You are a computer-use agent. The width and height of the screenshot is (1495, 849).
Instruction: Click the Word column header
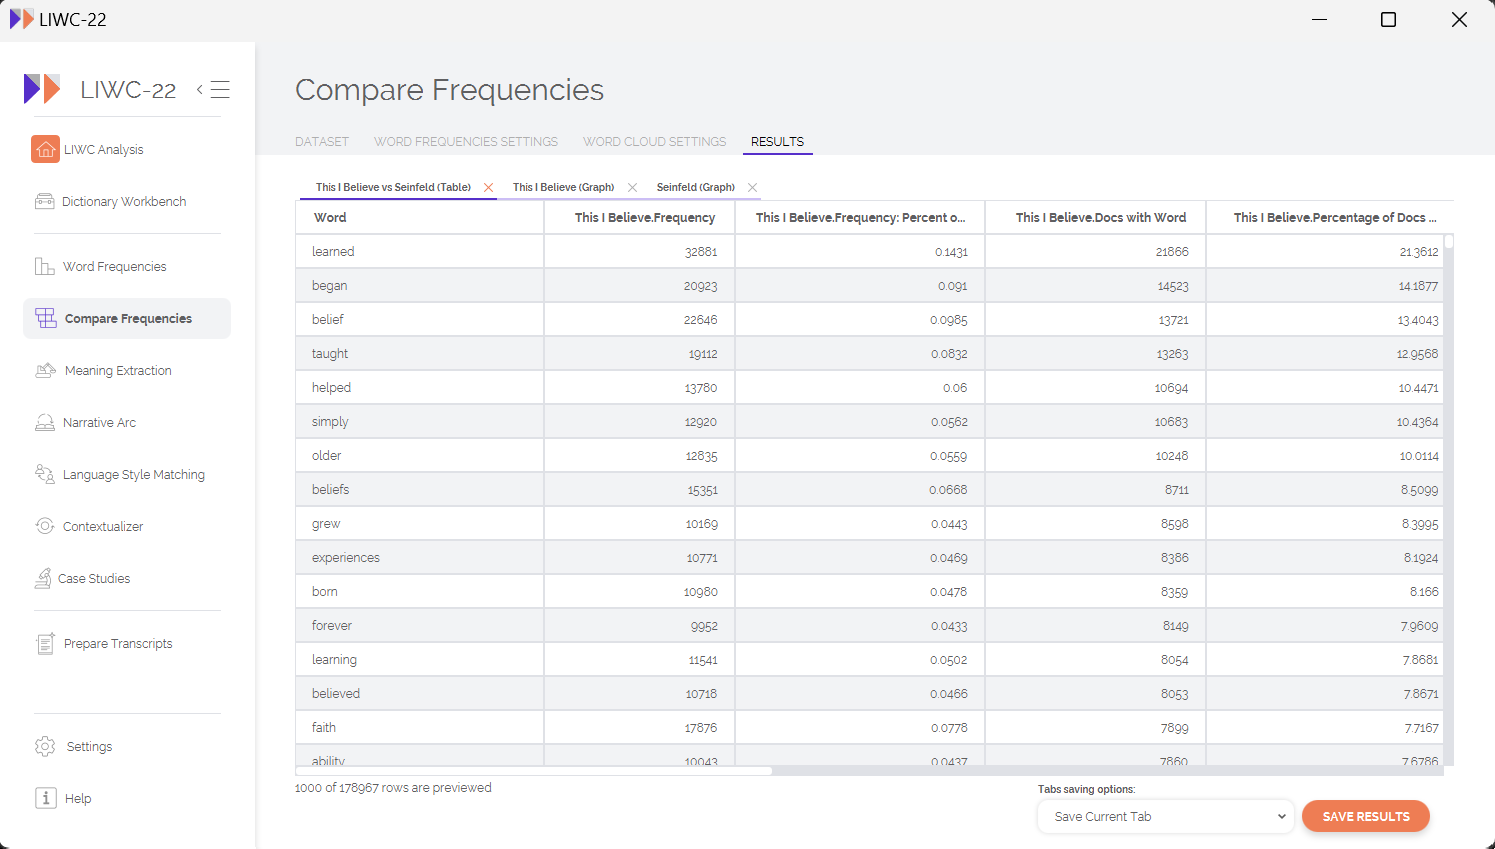pyautogui.click(x=420, y=217)
